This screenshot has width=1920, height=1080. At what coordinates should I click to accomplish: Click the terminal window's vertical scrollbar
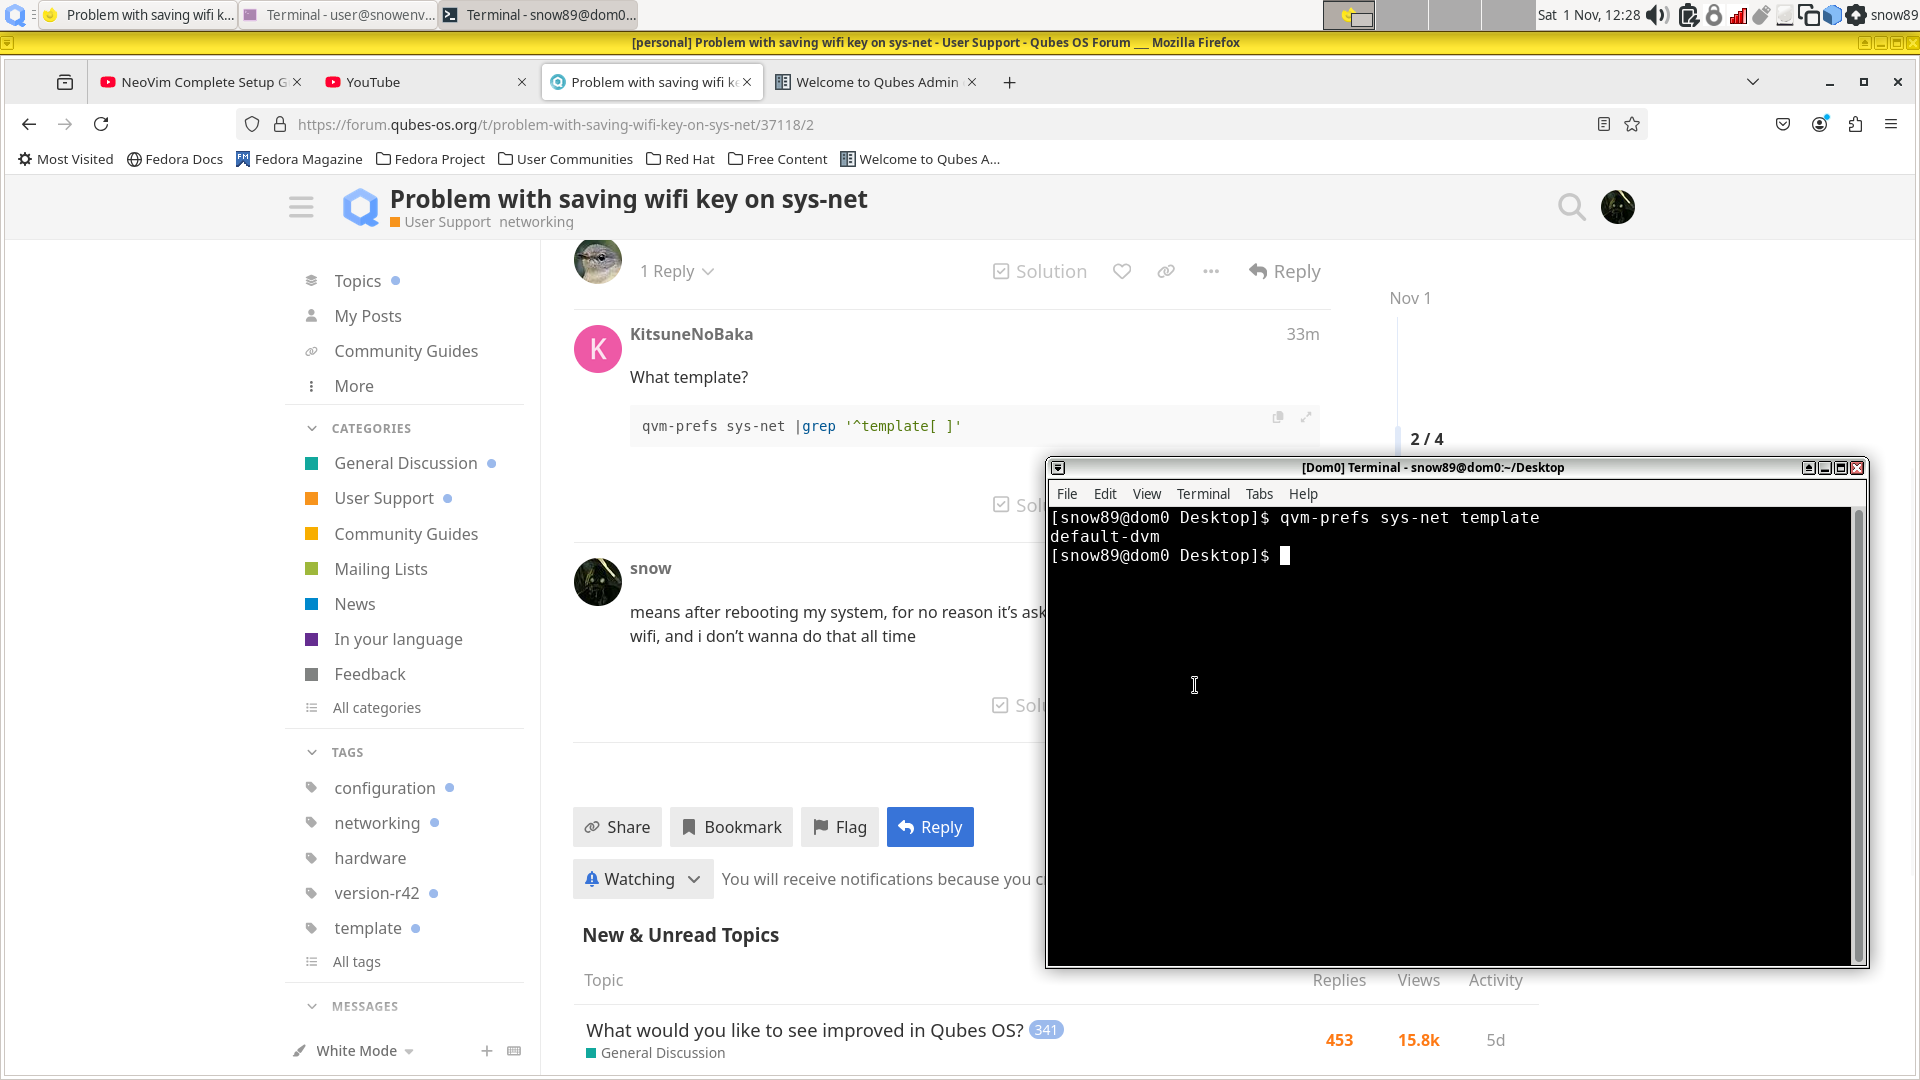1858,735
